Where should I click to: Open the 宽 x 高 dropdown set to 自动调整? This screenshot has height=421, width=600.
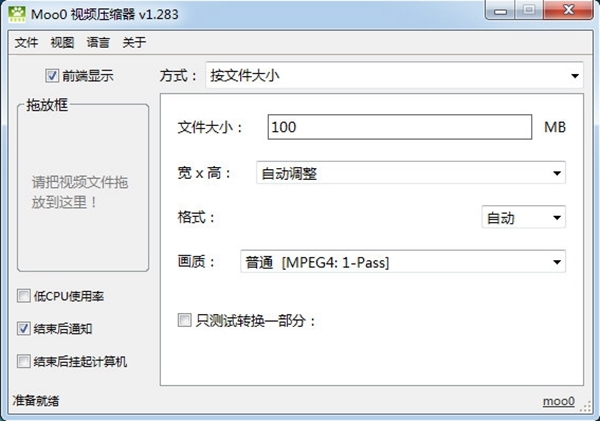tap(410, 173)
